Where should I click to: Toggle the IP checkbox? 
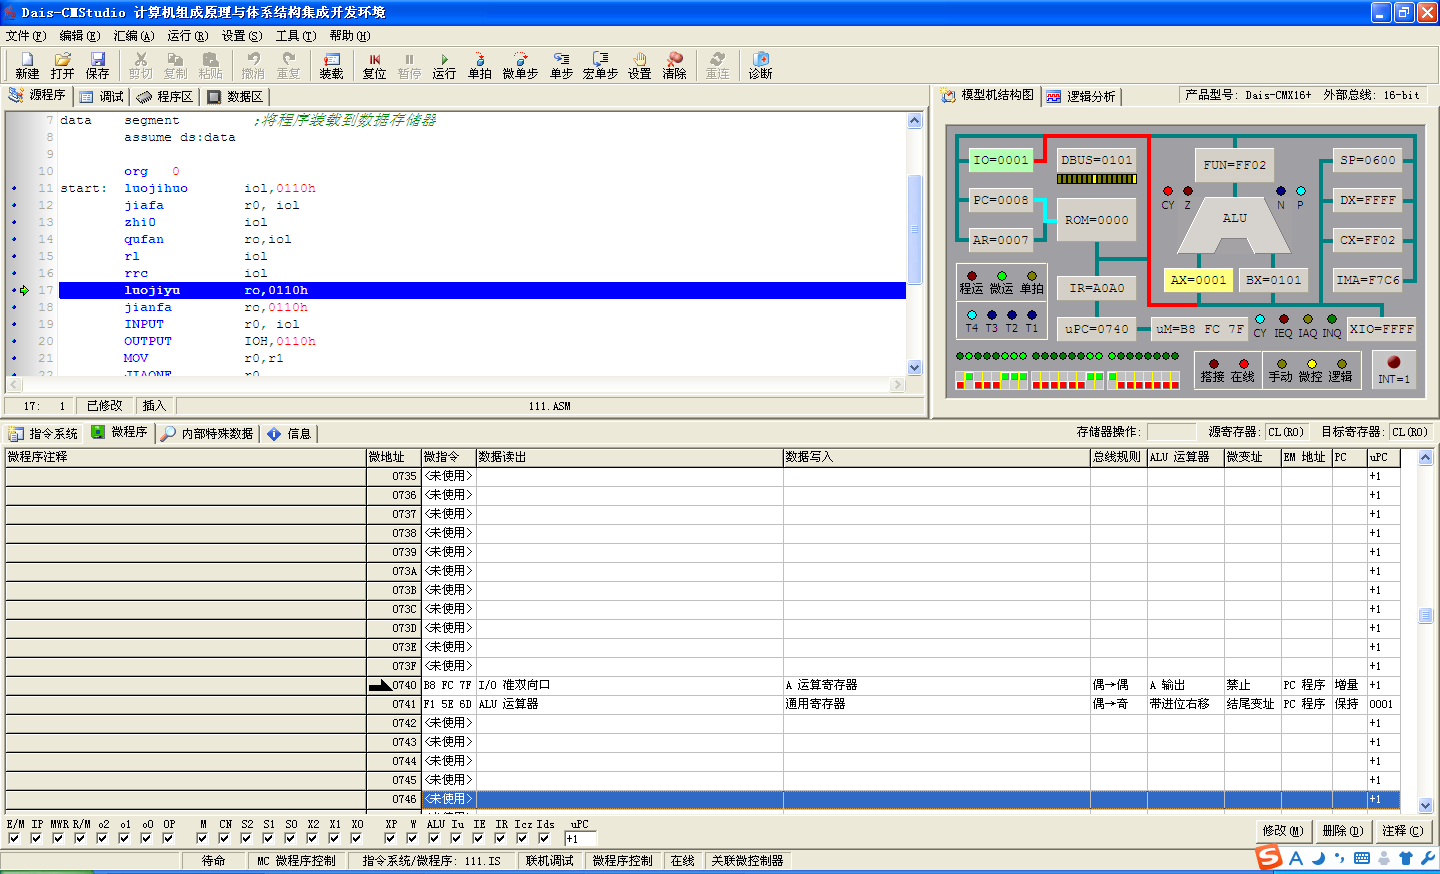coord(36,839)
